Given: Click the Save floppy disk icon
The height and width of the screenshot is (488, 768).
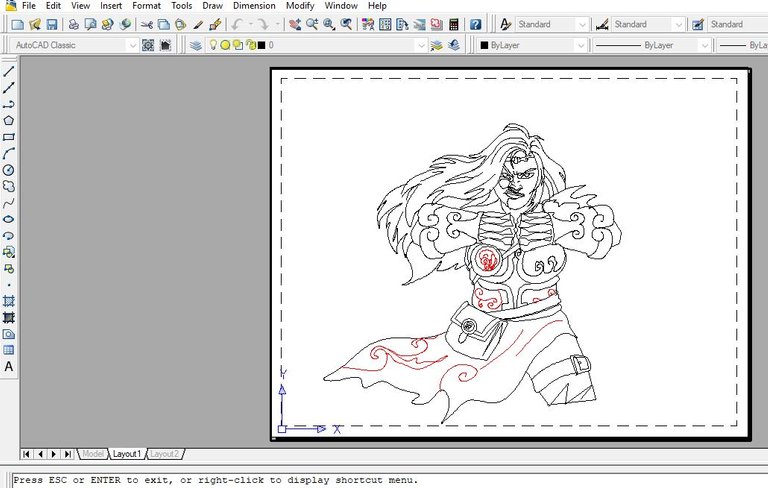Looking at the screenshot, I should [x=52, y=24].
